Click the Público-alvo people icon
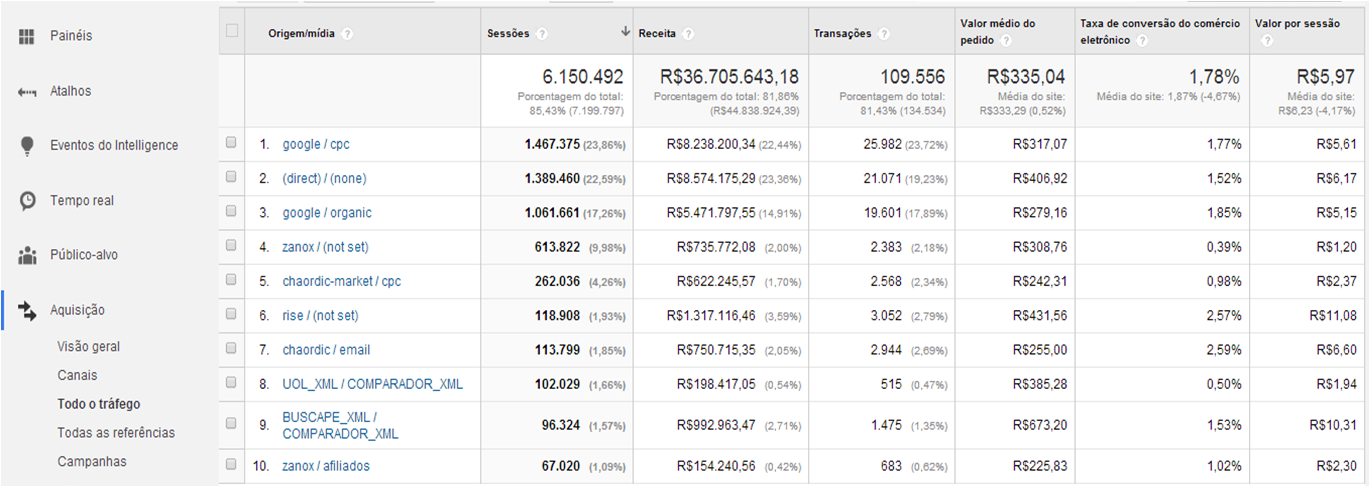 click(x=27, y=255)
